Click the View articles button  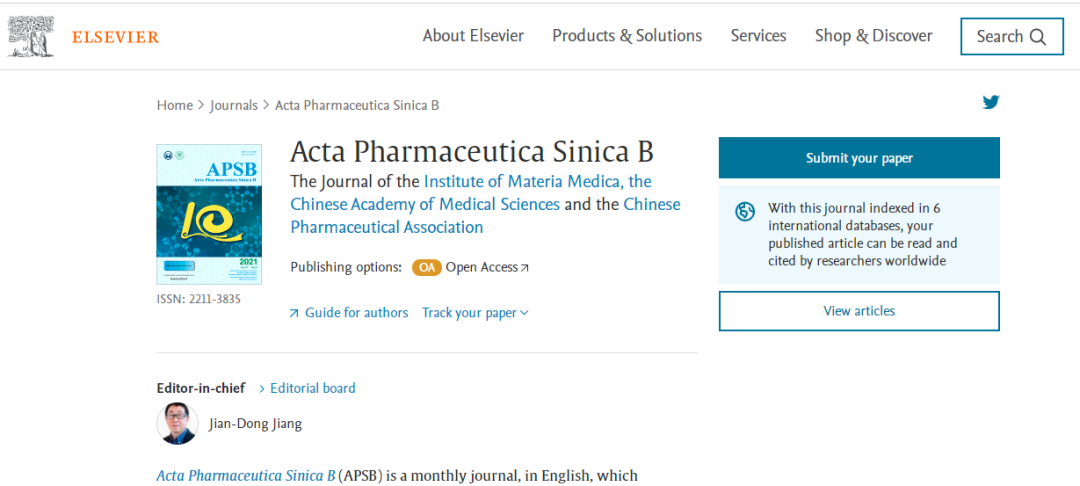tap(859, 311)
